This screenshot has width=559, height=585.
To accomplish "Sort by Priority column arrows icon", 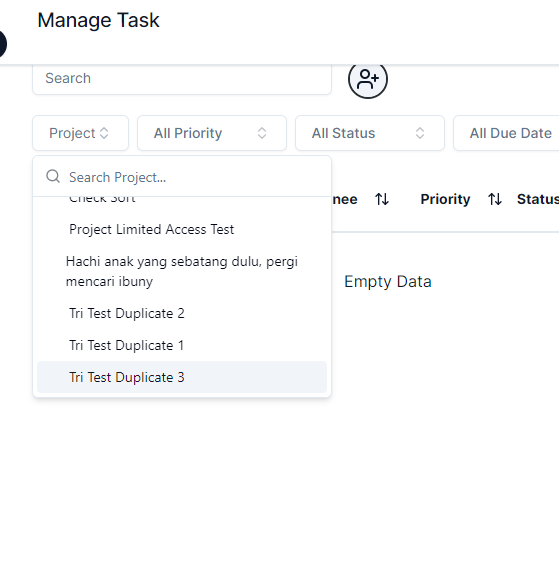I will pos(495,199).
